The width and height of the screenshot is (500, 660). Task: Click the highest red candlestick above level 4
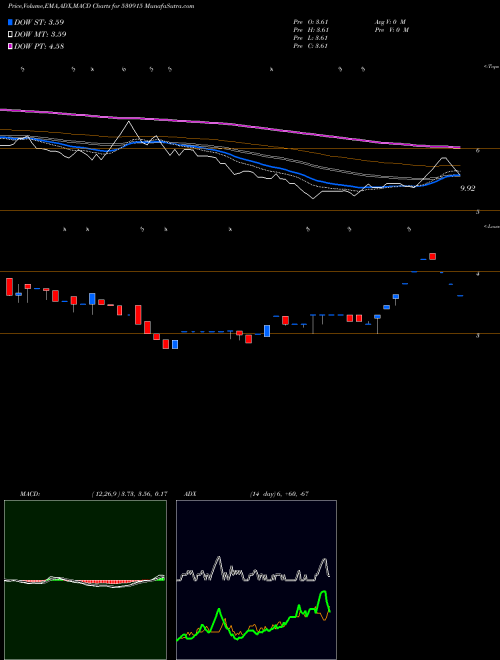click(432, 256)
